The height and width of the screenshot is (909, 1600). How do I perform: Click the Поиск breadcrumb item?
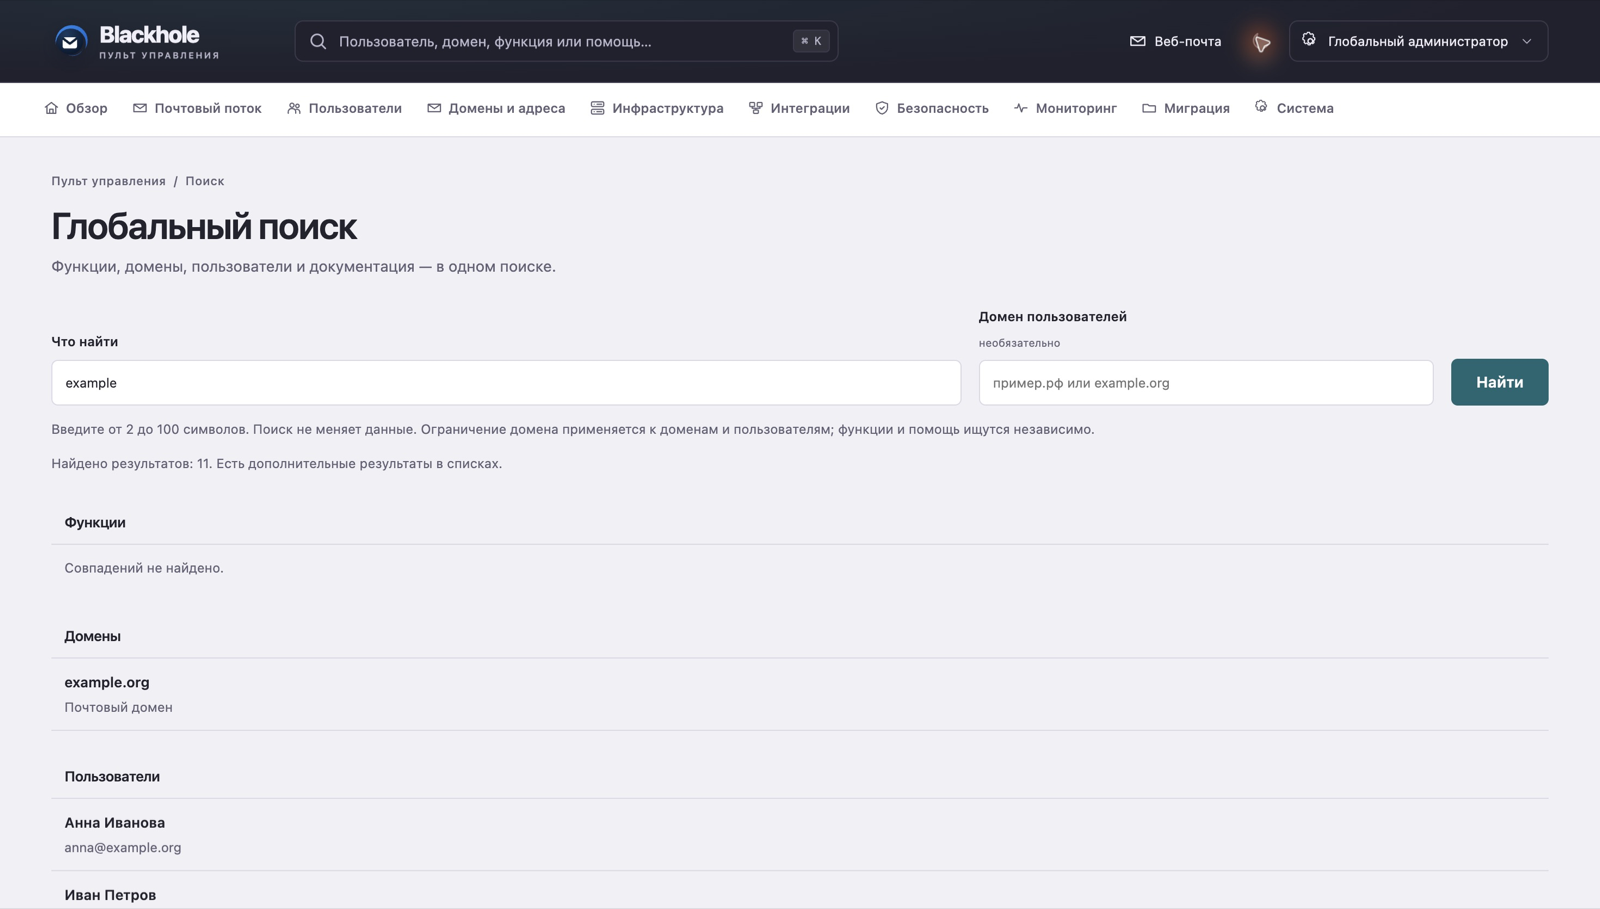tap(204, 181)
